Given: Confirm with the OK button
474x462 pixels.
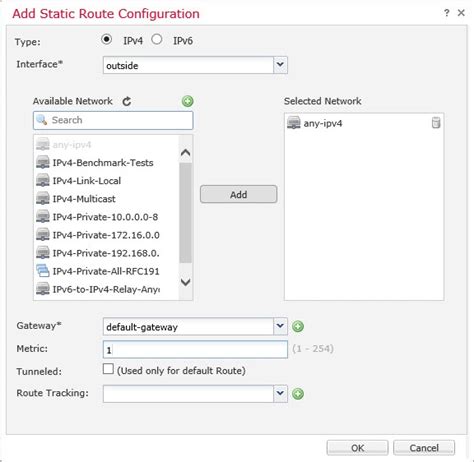Looking at the screenshot, I should [x=357, y=448].
